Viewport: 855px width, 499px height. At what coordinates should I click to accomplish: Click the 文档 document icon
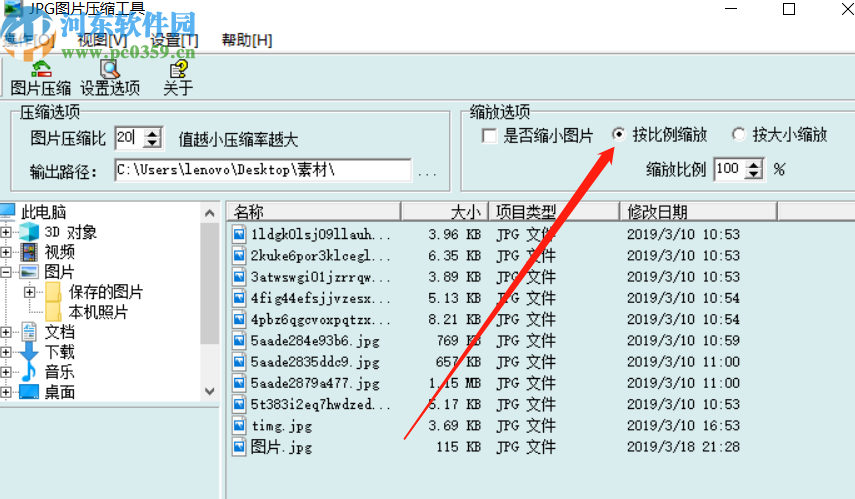tap(29, 332)
